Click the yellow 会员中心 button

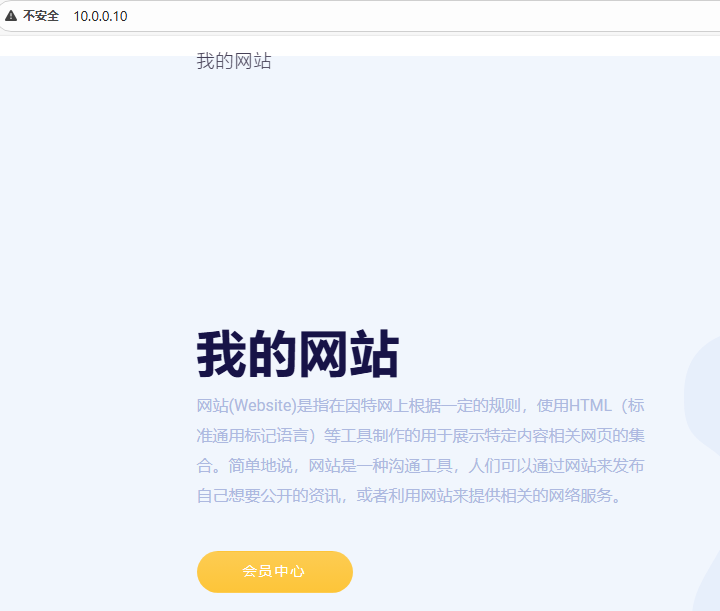[x=275, y=572]
